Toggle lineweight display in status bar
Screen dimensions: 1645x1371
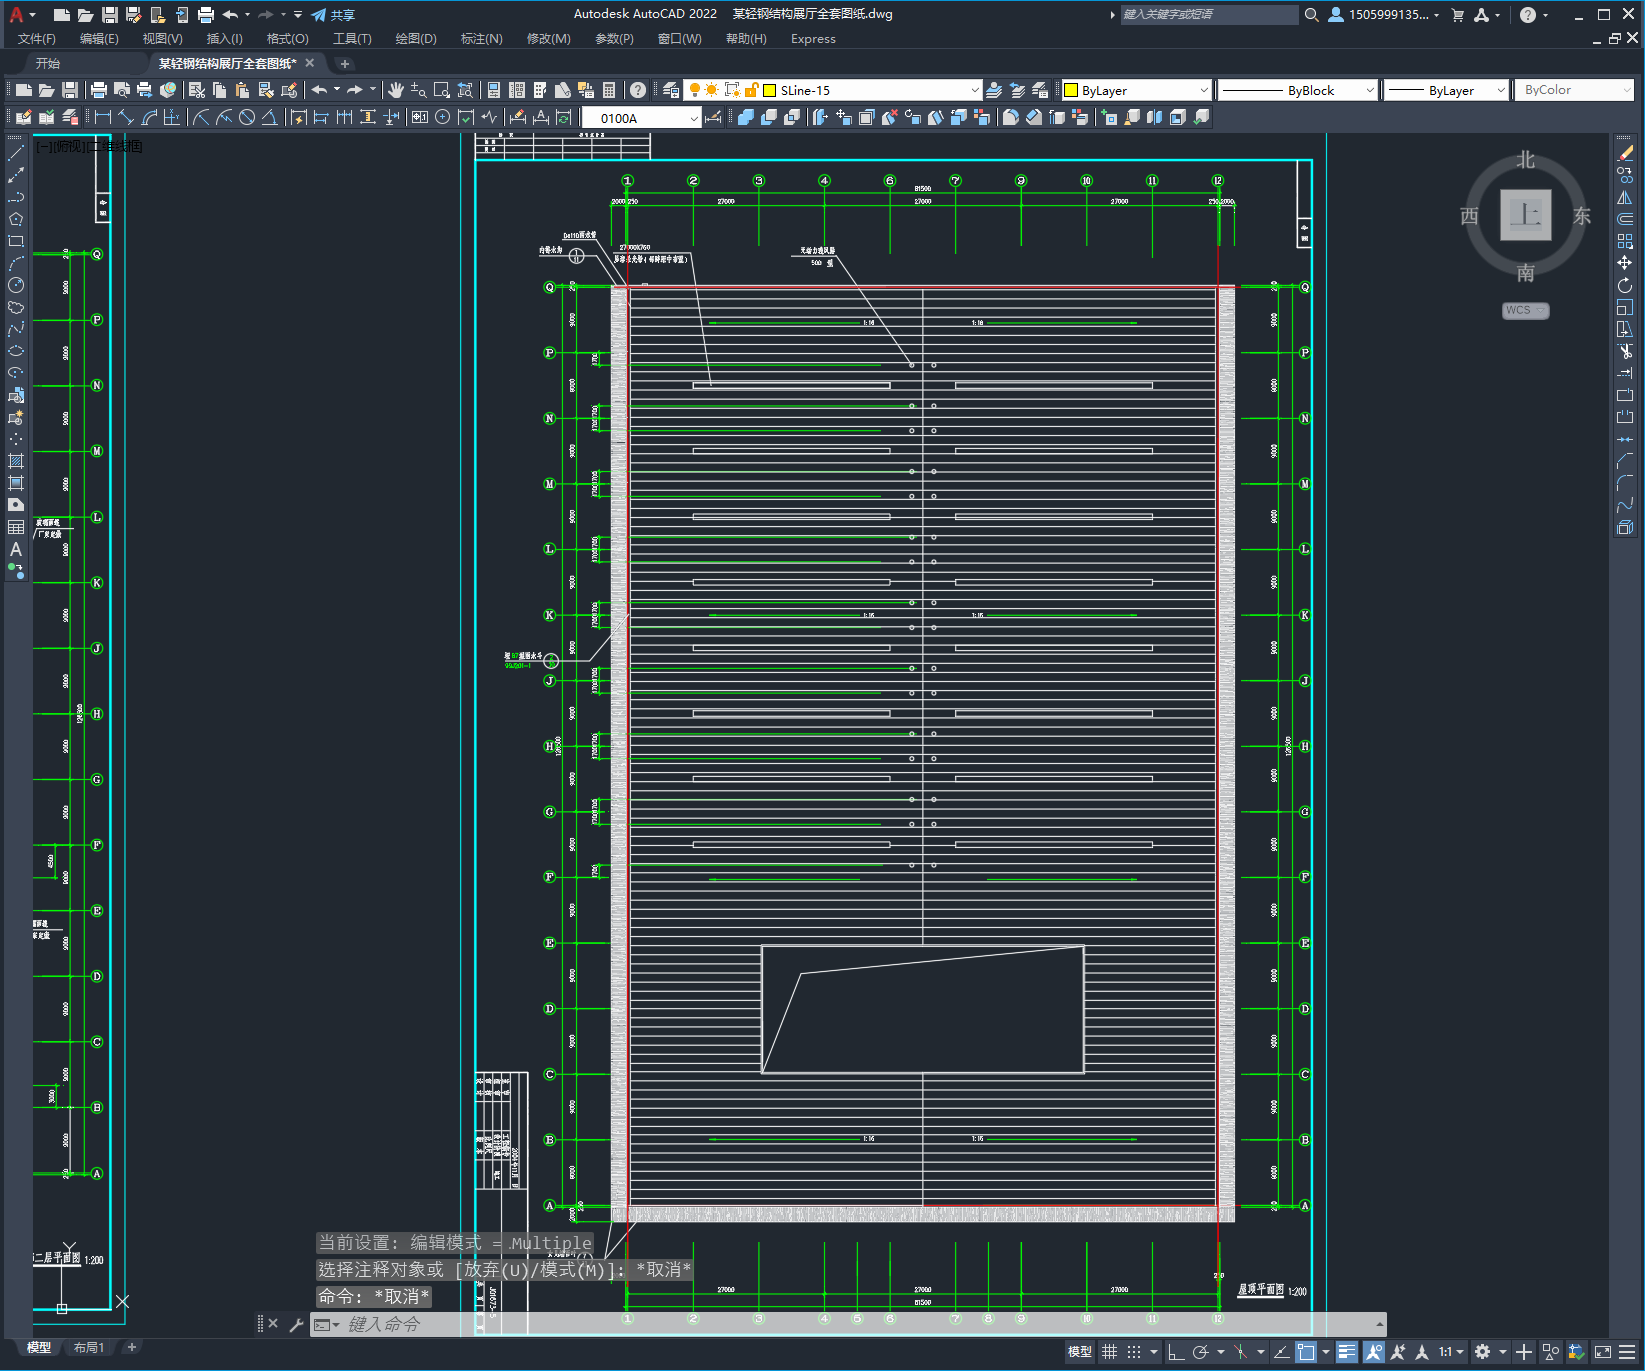(x=1347, y=1352)
